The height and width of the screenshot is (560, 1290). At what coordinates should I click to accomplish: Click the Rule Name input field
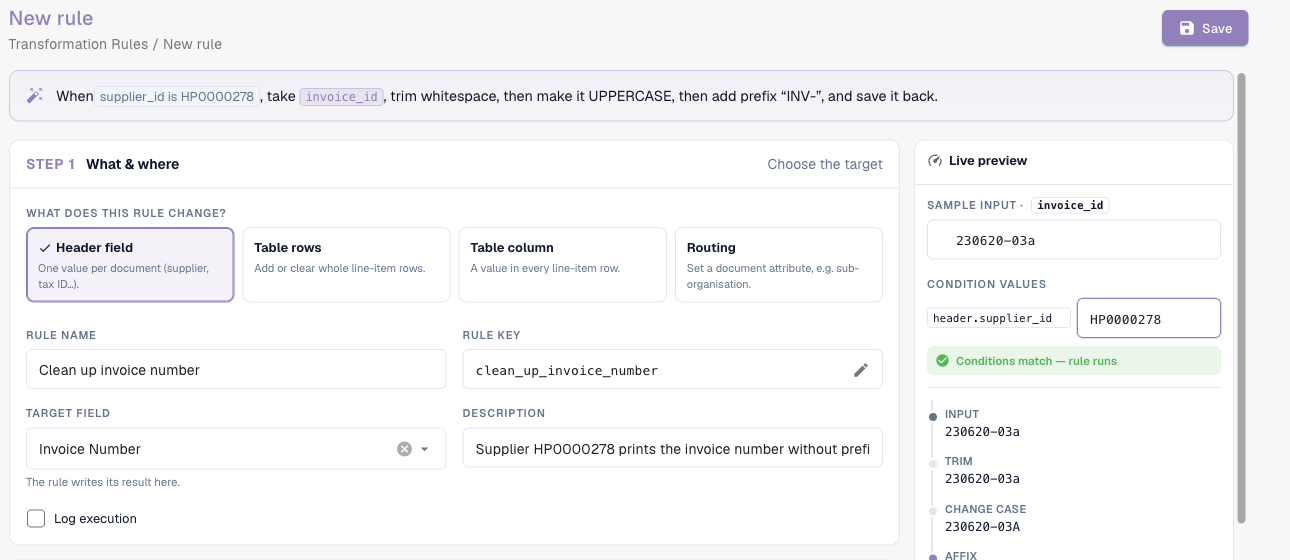[x=236, y=369]
